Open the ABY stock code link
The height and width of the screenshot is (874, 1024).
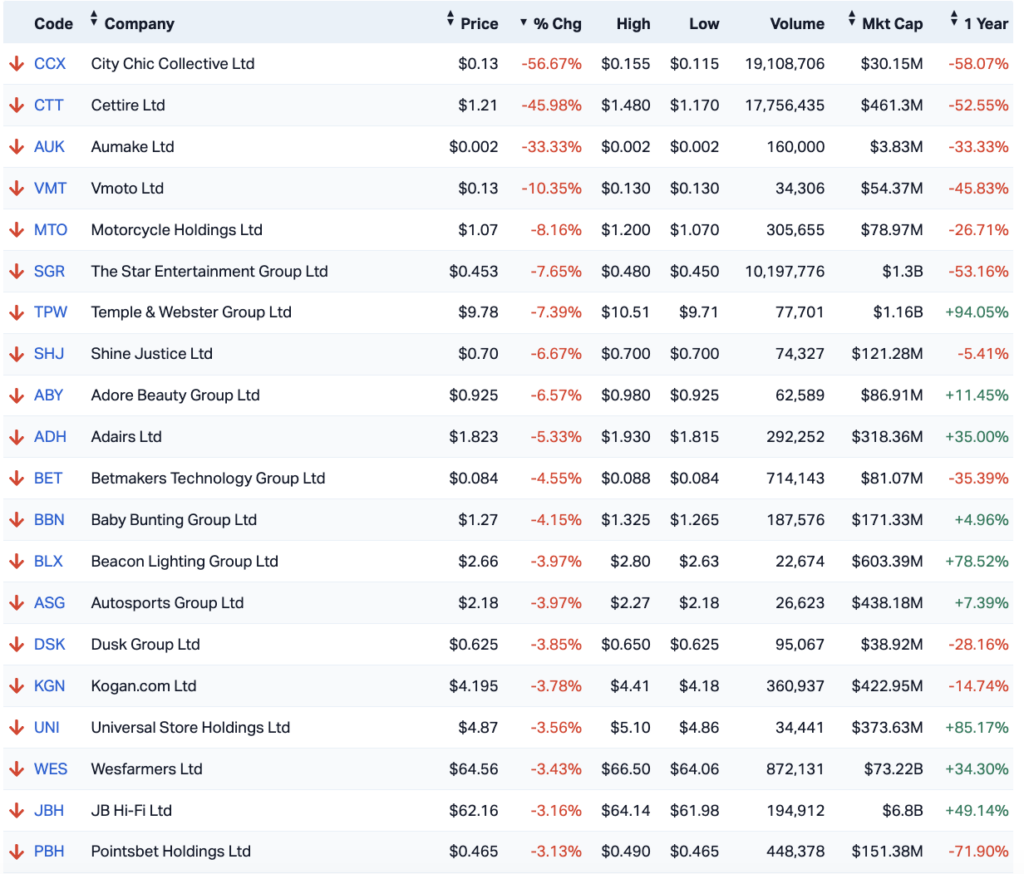point(48,395)
